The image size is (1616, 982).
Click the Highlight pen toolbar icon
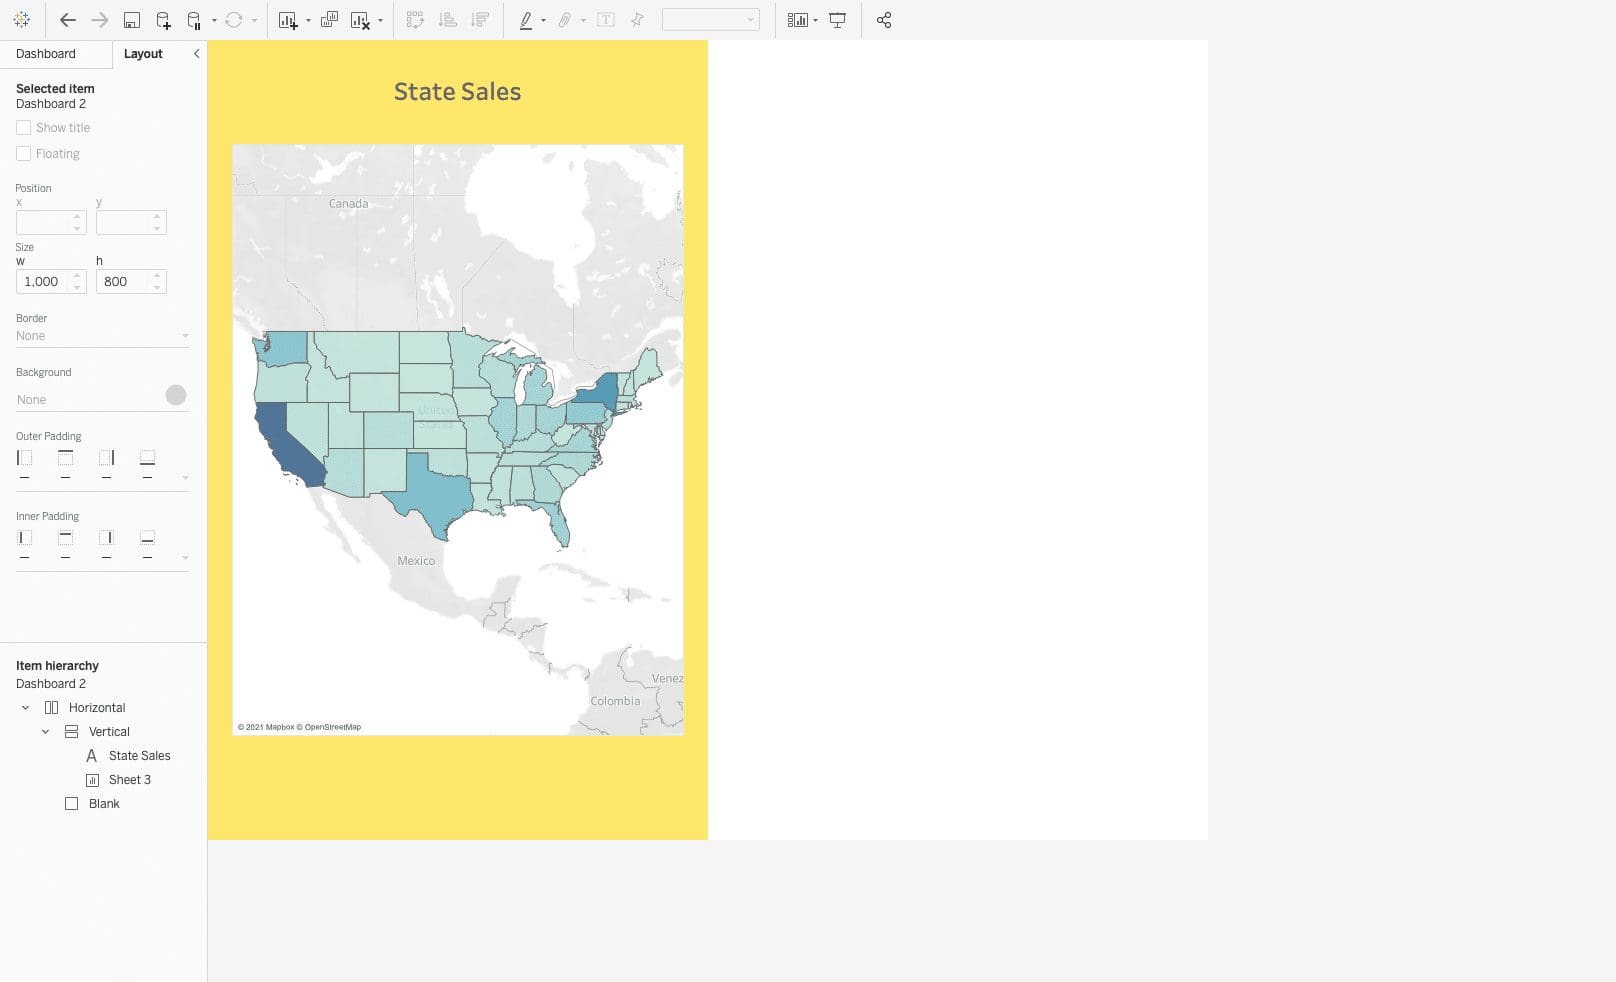tap(527, 20)
